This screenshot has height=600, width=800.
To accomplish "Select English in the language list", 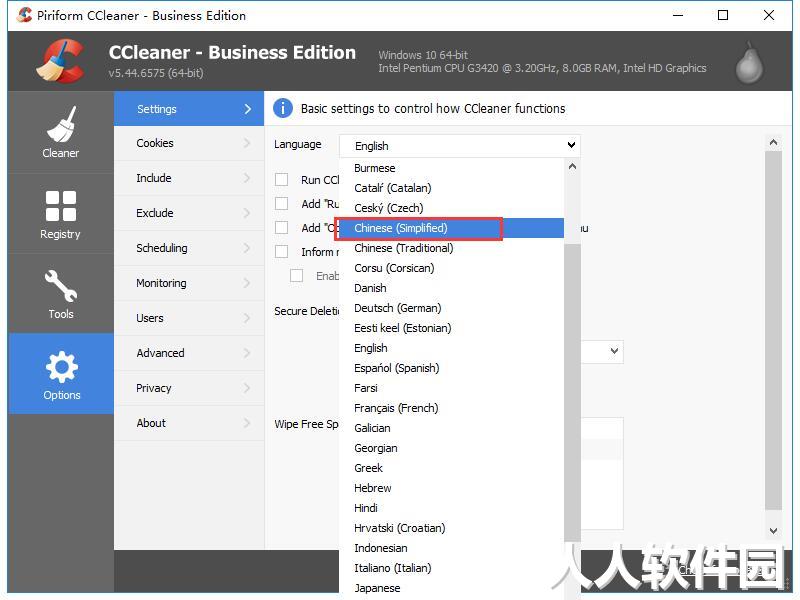I will point(452,348).
